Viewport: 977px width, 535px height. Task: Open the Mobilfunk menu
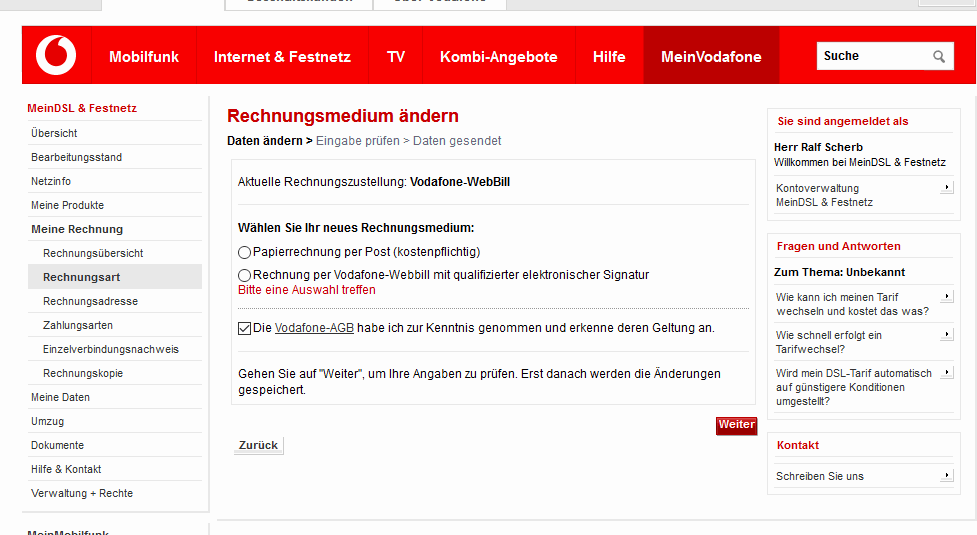pyautogui.click(x=144, y=57)
